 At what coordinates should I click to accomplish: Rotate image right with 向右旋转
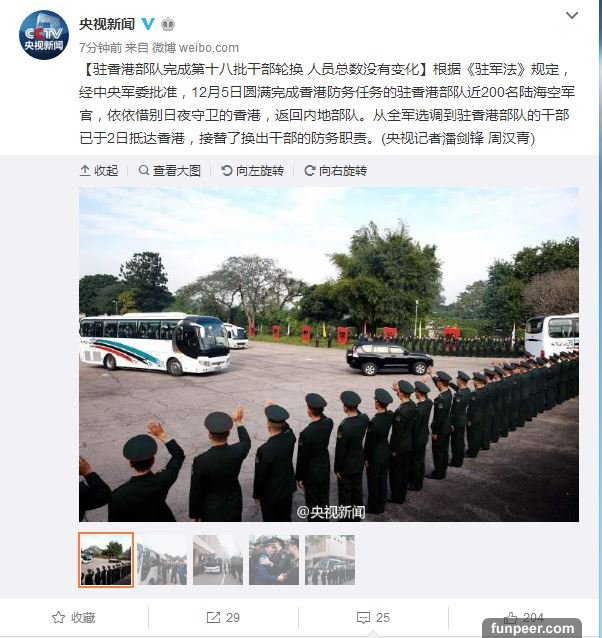(336, 170)
